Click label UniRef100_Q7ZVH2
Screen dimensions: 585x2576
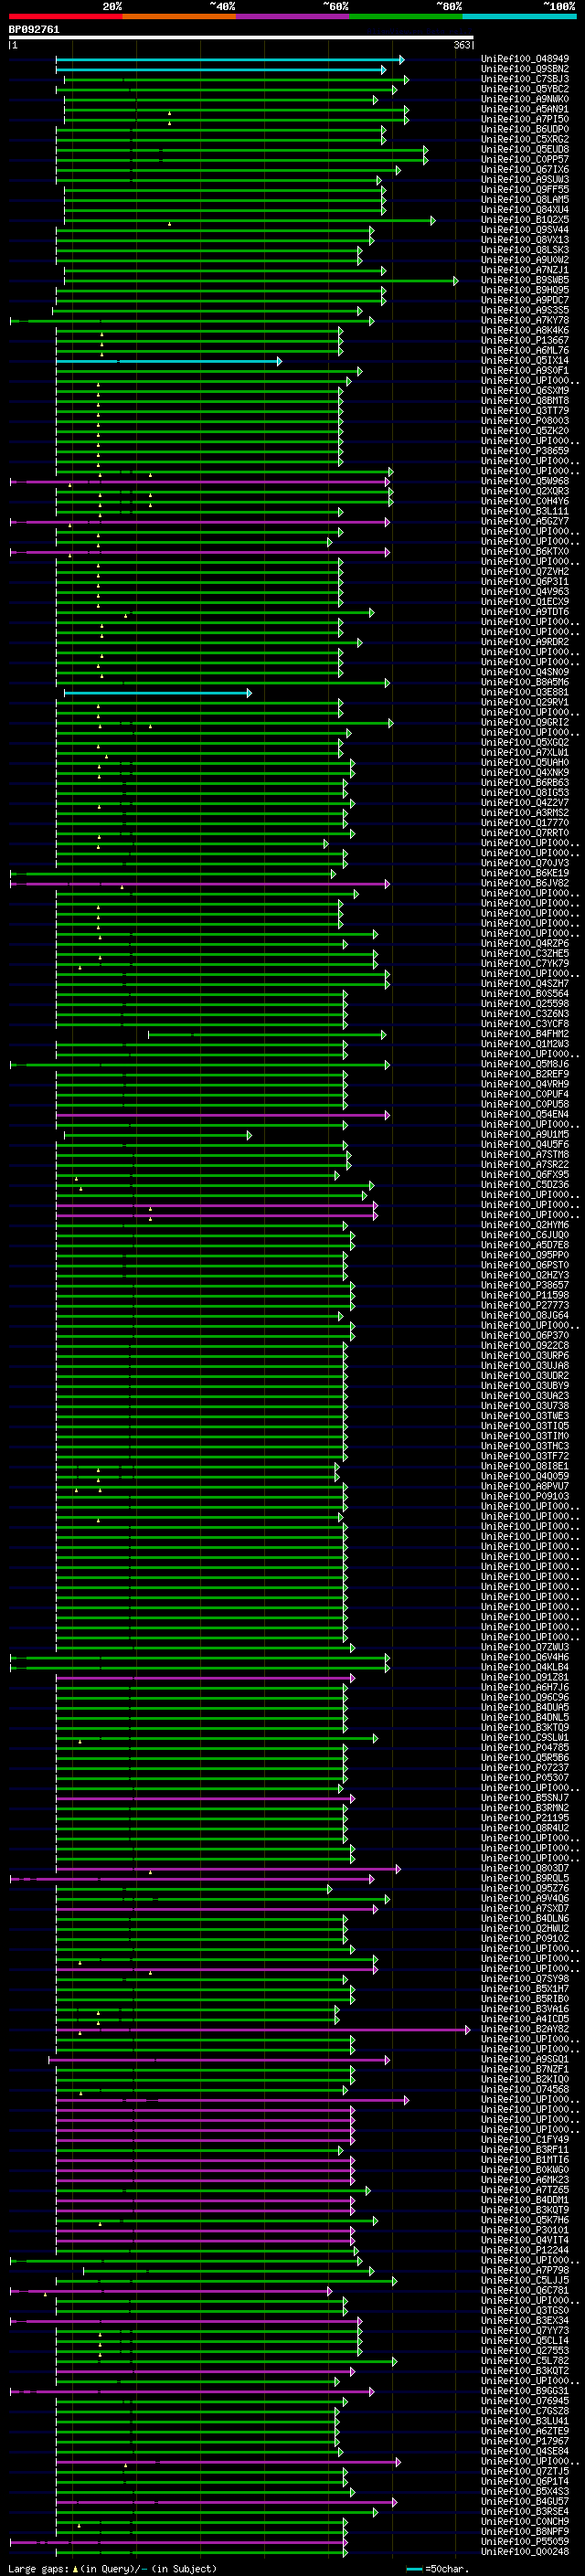[525, 571]
